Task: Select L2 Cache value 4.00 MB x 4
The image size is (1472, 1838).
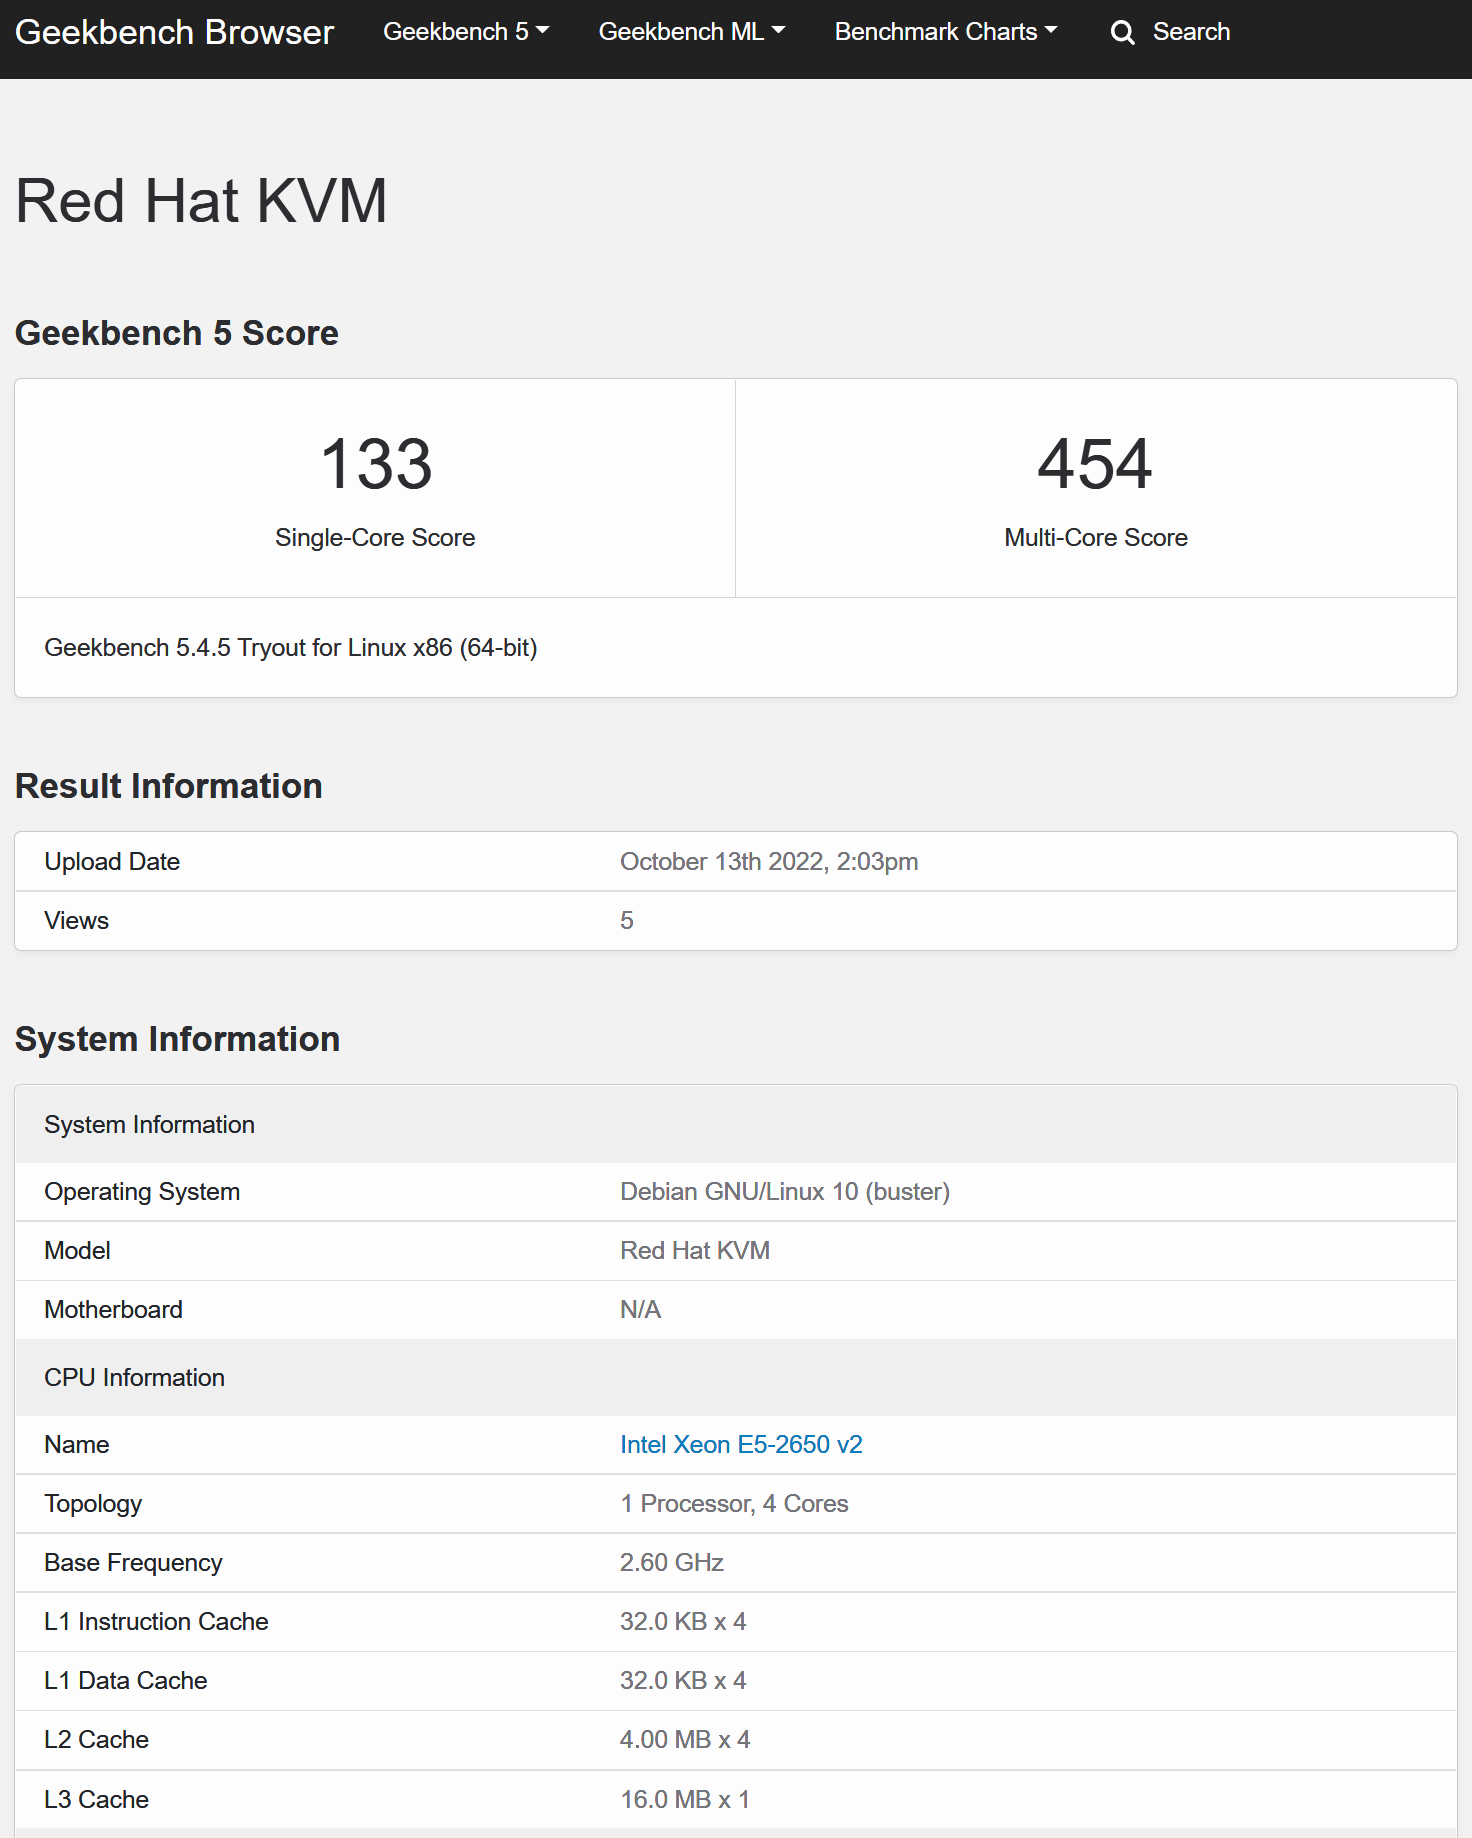Action: click(x=685, y=1740)
